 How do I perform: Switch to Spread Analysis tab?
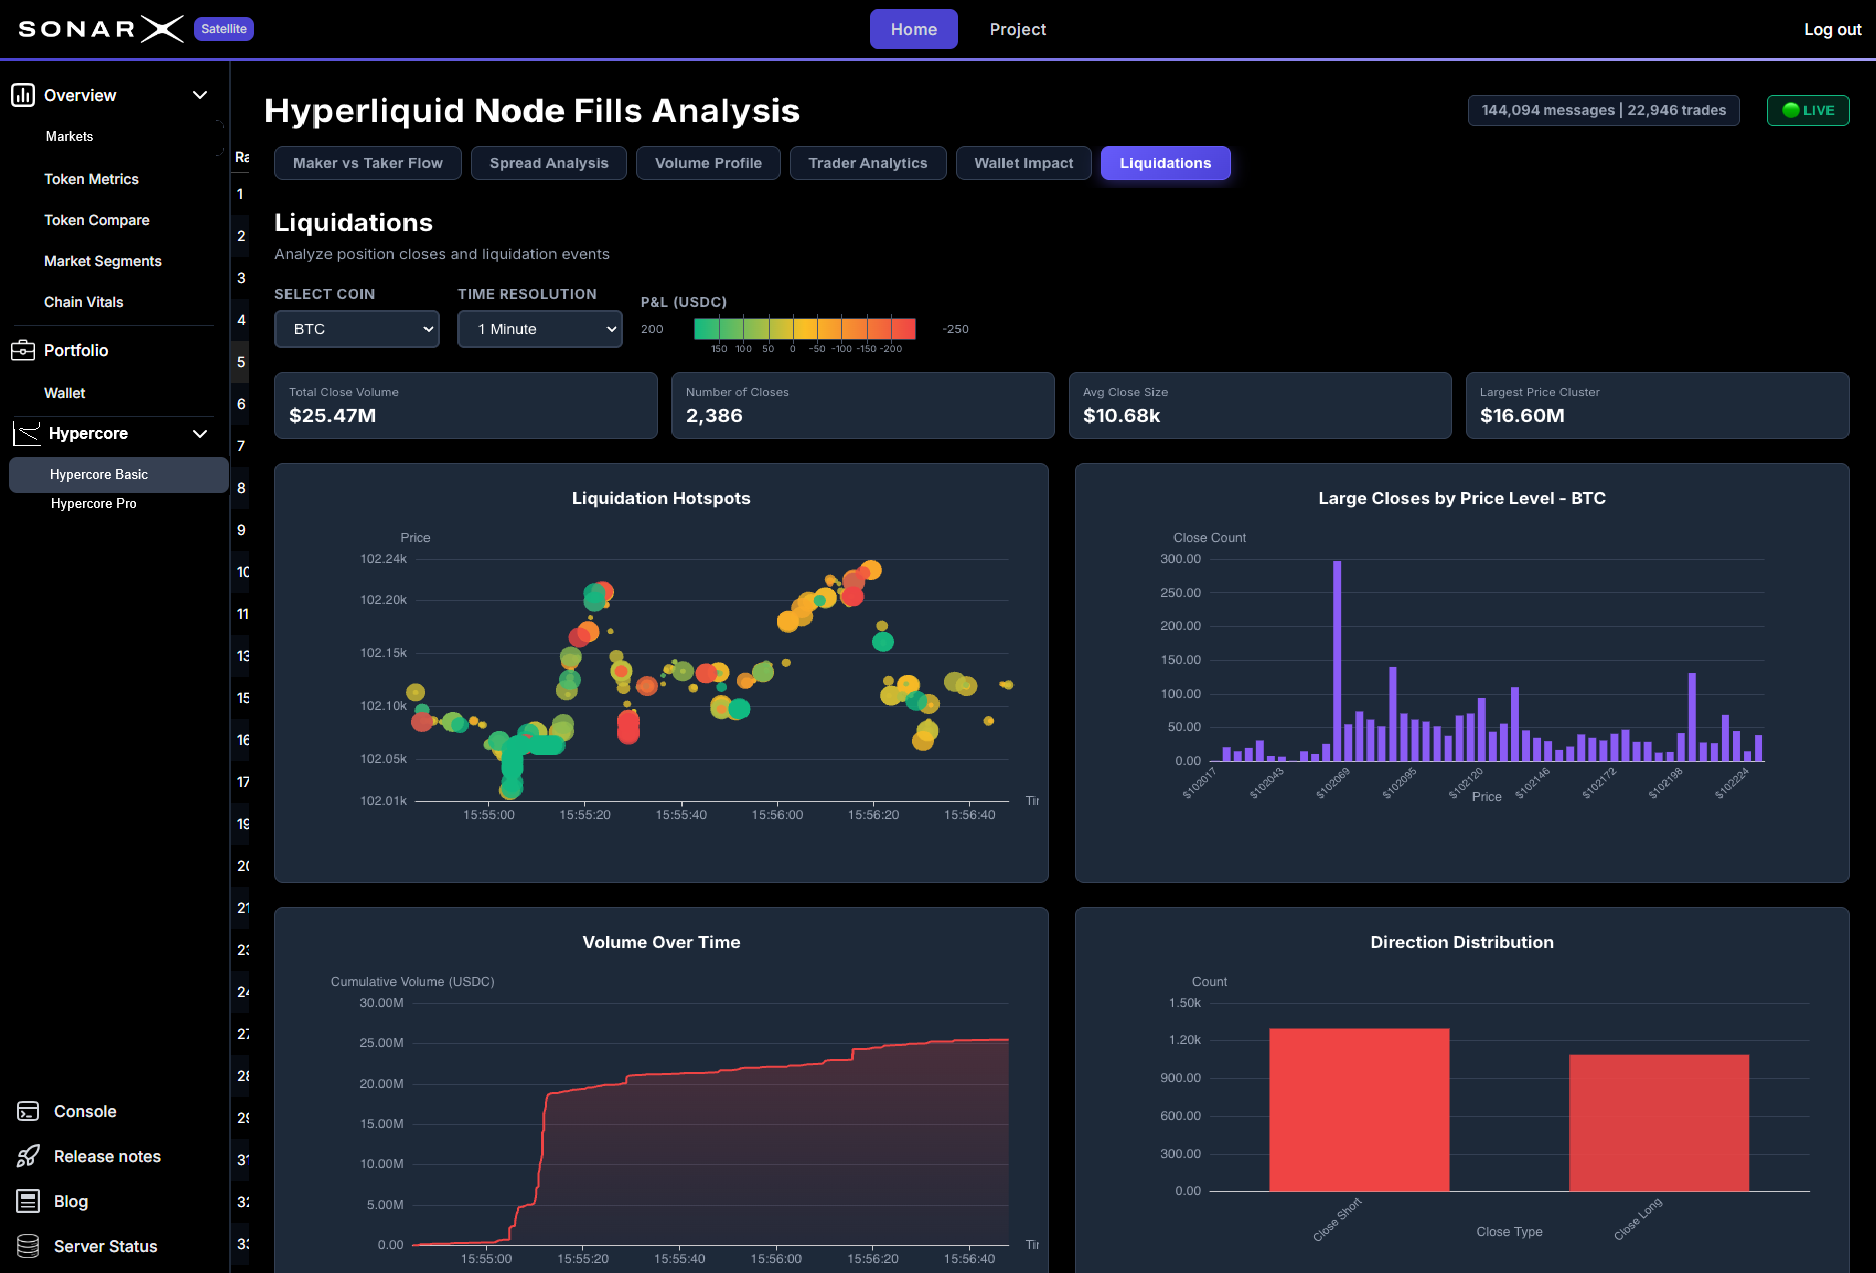tap(549, 163)
